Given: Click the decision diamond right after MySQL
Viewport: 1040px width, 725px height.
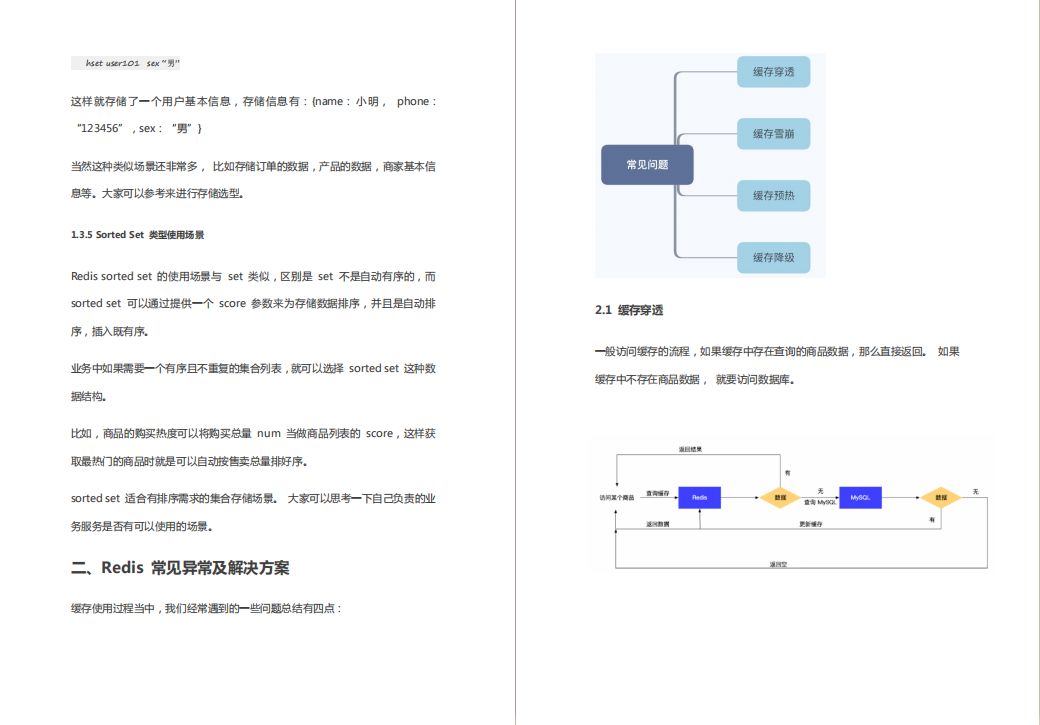Looking at the screenshot, I should click(x=941, y=497).
